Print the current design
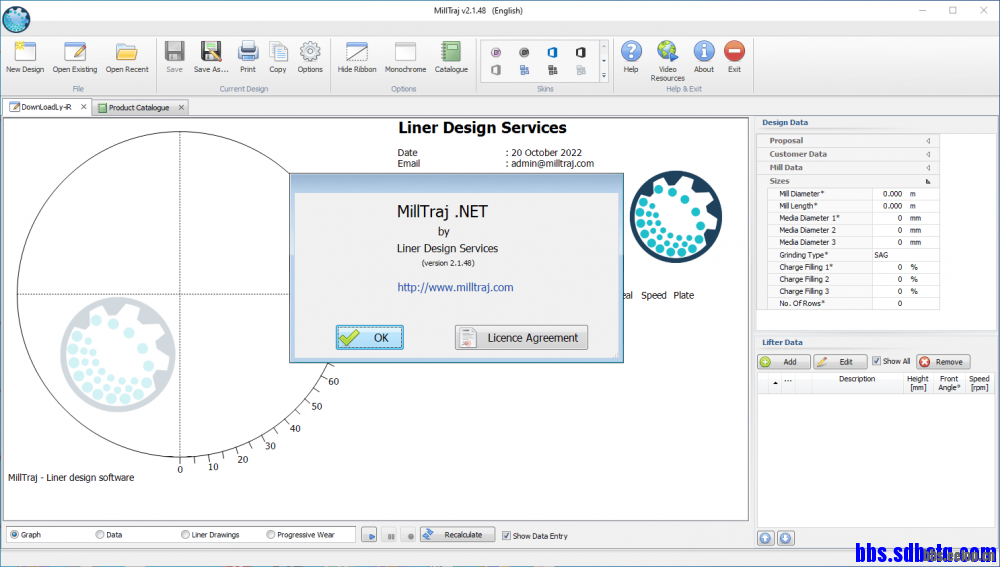Image resolution: width=1000 pixels, height=567 pixels. point(247,57)
